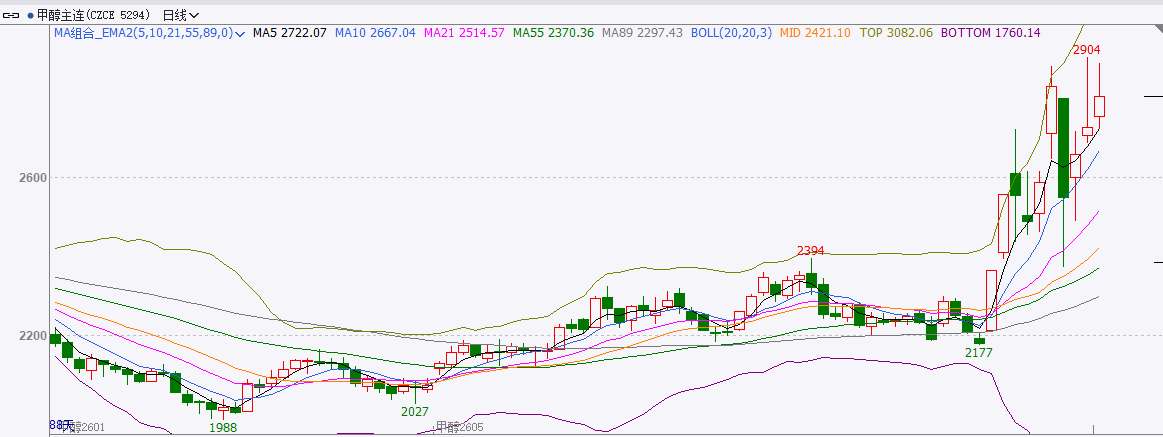Open the 日线 period dropdown

180,15
